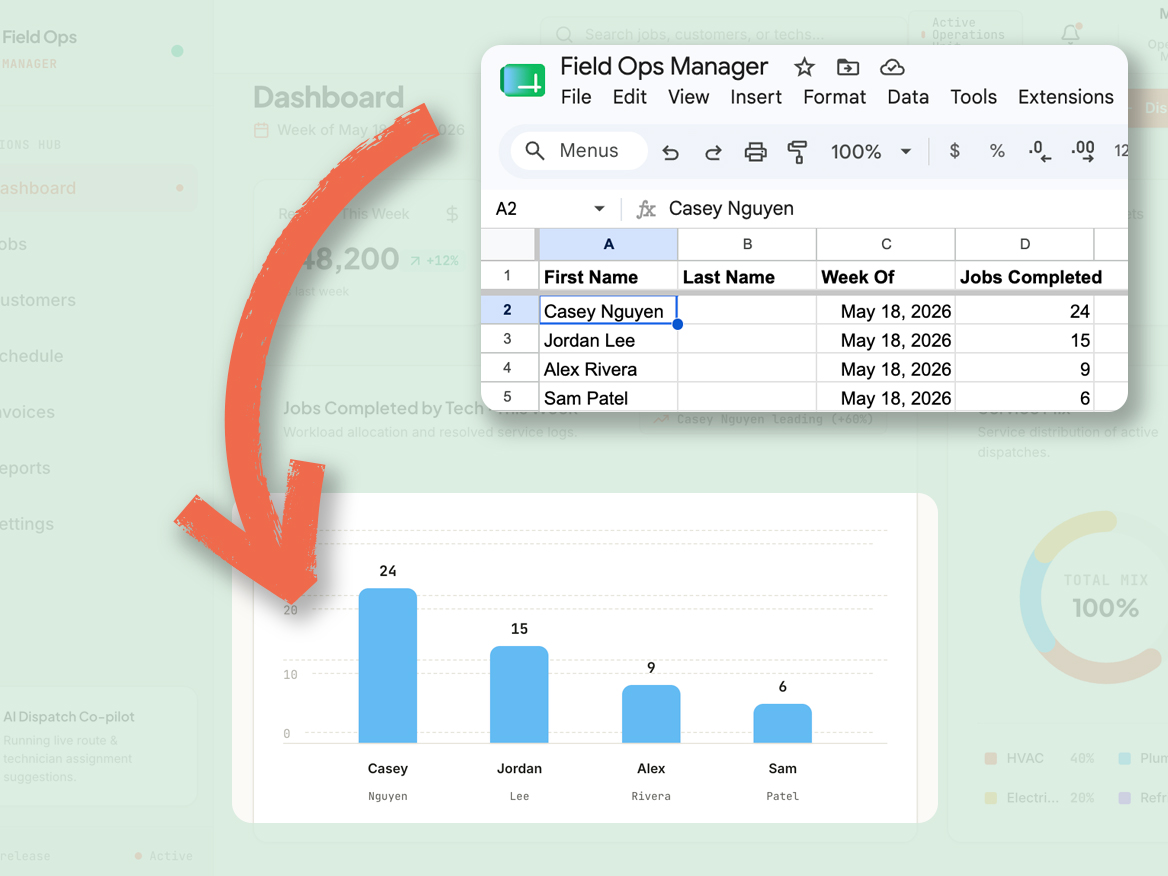The image size is (1168, 876).
Task: Click the Last Name header cell
Action: (x=747, y=277)
